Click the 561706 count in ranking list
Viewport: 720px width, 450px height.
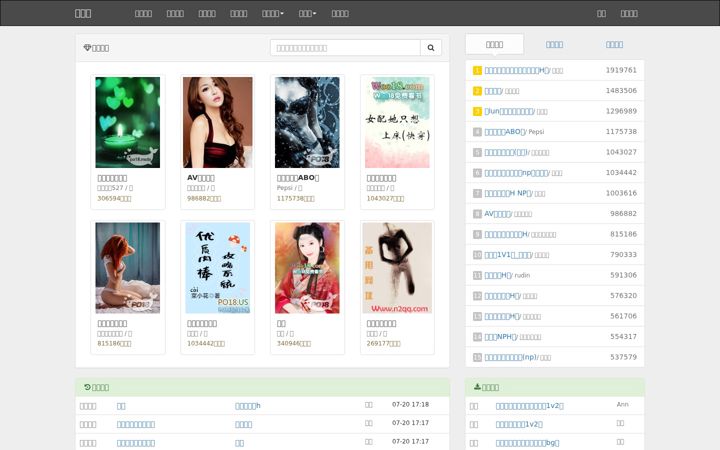pos(624,316)
